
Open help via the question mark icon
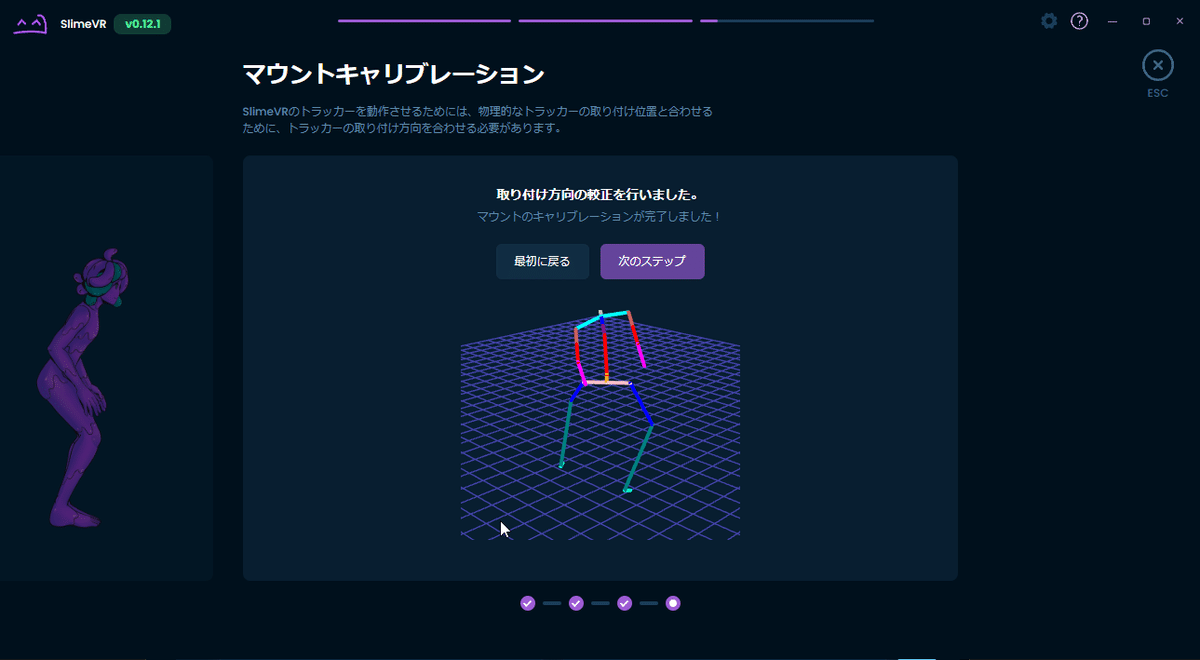pos(1079,21)
